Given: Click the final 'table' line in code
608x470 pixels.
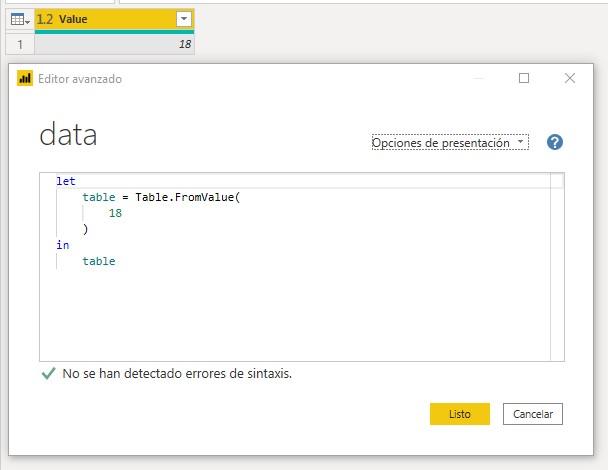Looking at the screenshot, I should [x=99, y=261].
